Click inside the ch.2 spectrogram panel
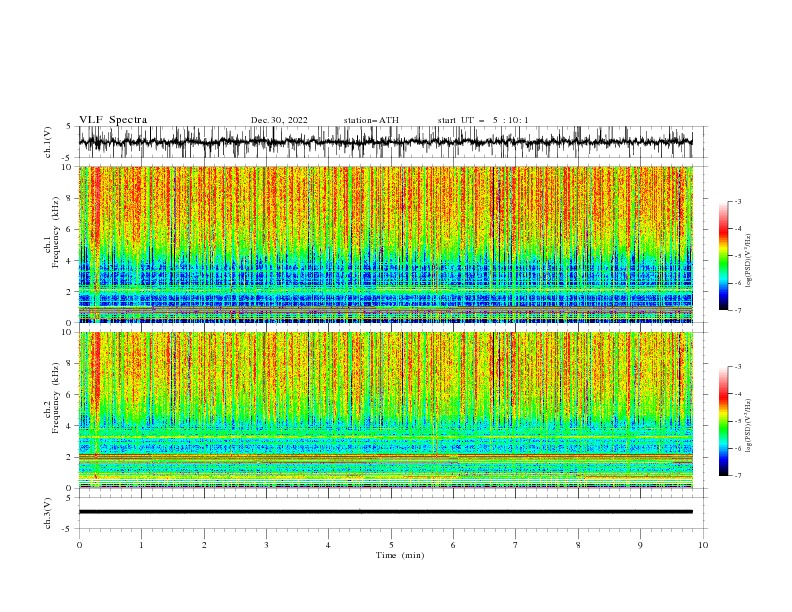792x612 pixels. coord(385,410)
